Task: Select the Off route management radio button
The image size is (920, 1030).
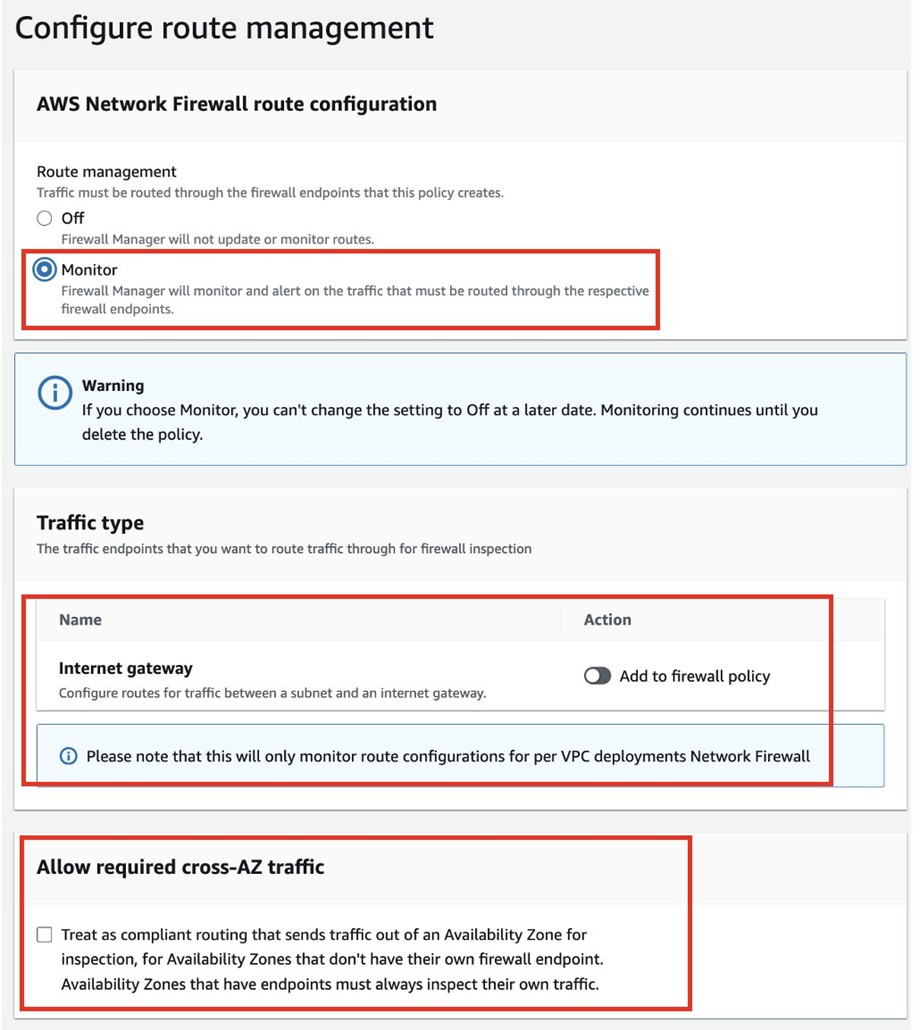Action: (44, 218)
